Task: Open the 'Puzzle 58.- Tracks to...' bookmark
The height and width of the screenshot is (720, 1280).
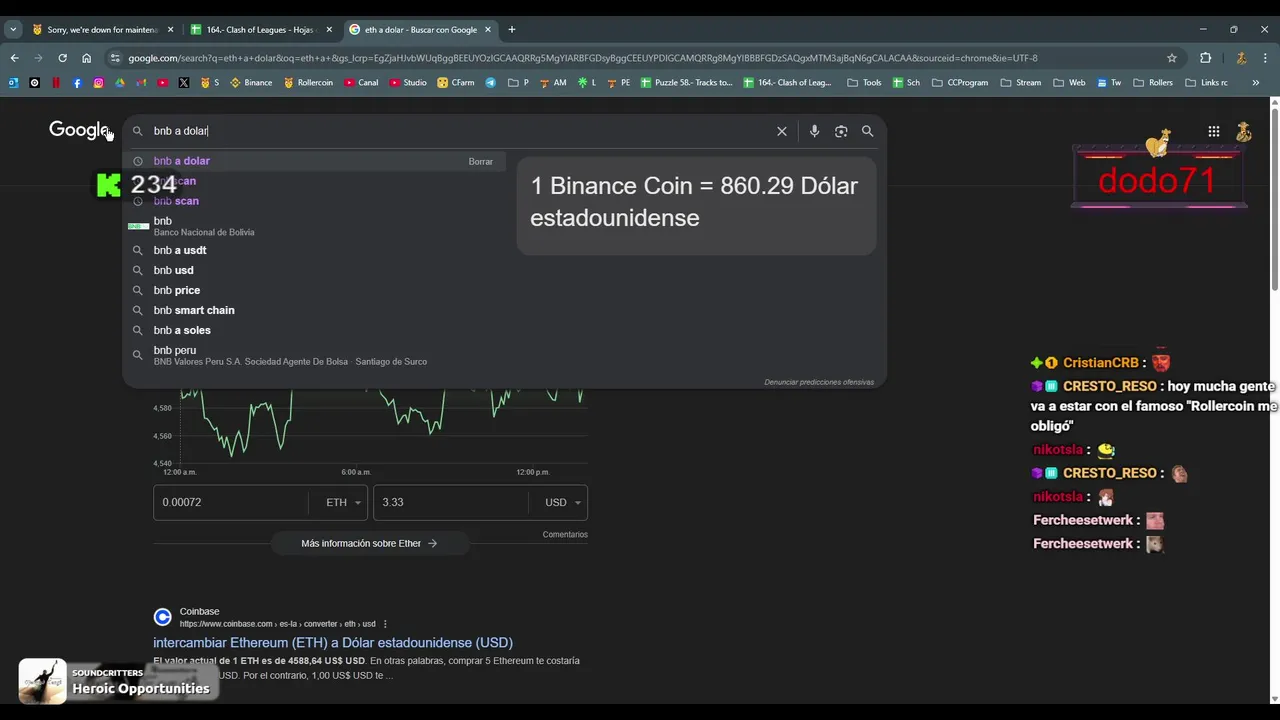Action: click(x=687, y=83)
